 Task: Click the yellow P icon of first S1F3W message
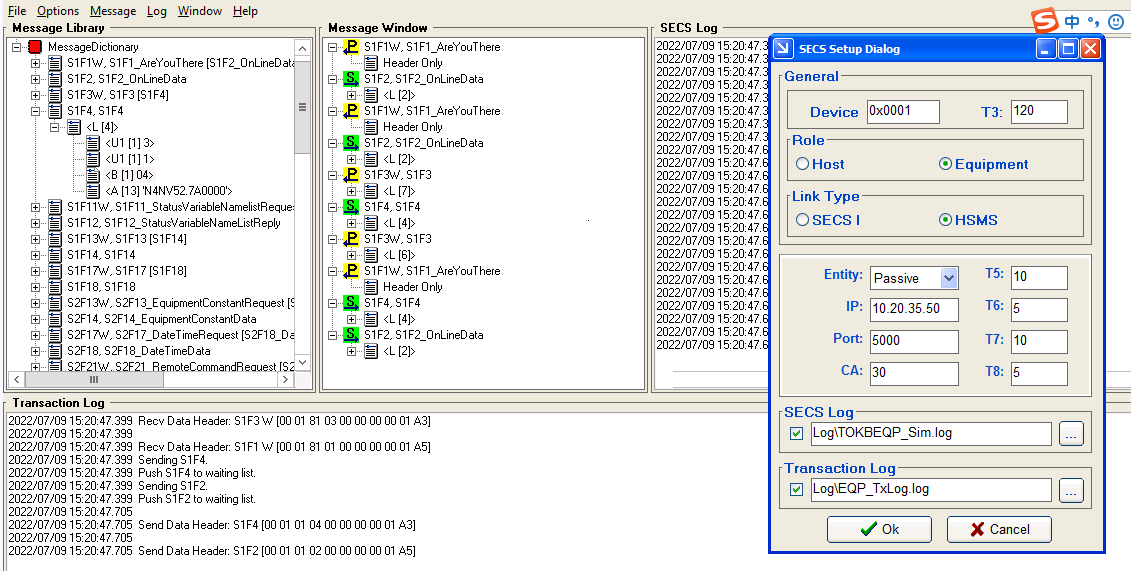pyautogui.click(x=351, y=175)
